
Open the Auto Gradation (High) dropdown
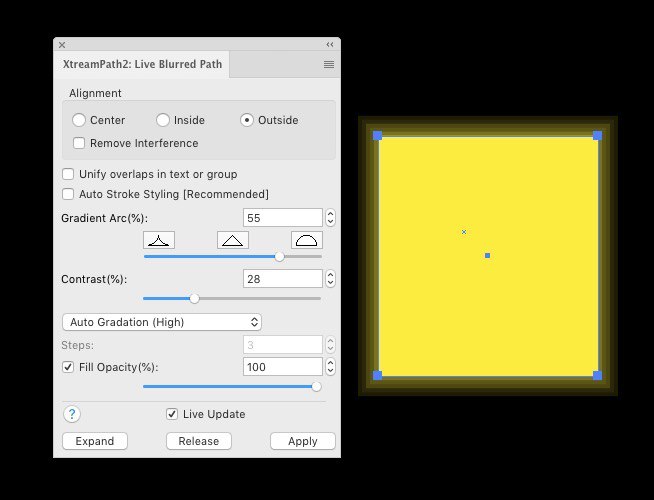[x=162, y=322]
